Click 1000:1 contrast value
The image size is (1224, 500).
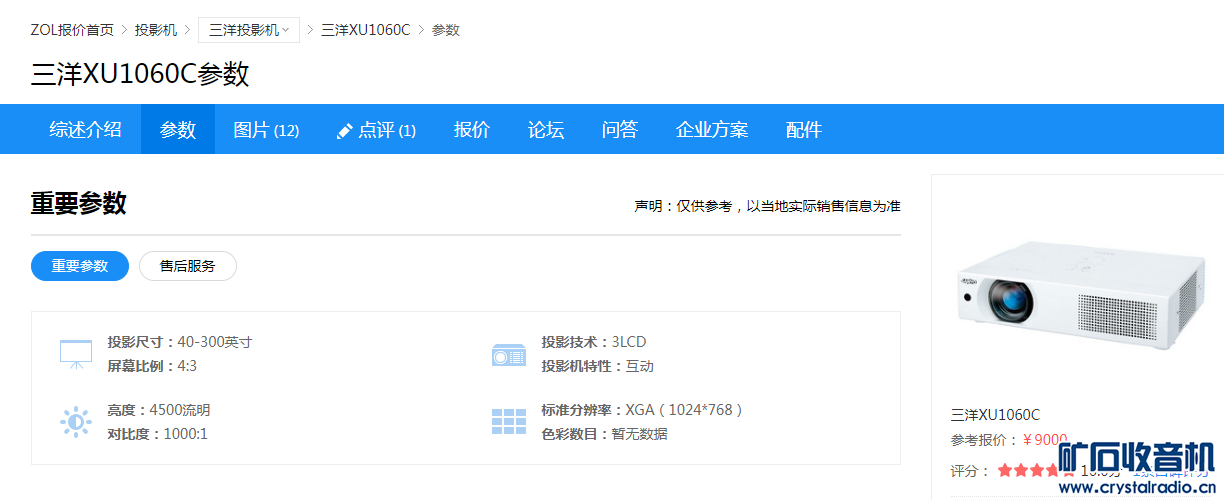coord(186,434)
